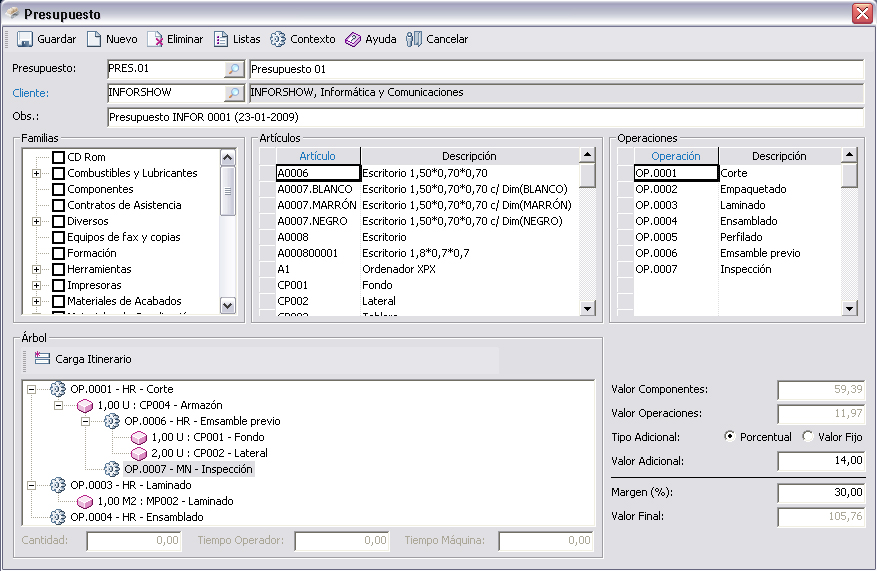
Task: Sort by the Artículo column header
Action: pyautogui.click(x=317, y=156)
